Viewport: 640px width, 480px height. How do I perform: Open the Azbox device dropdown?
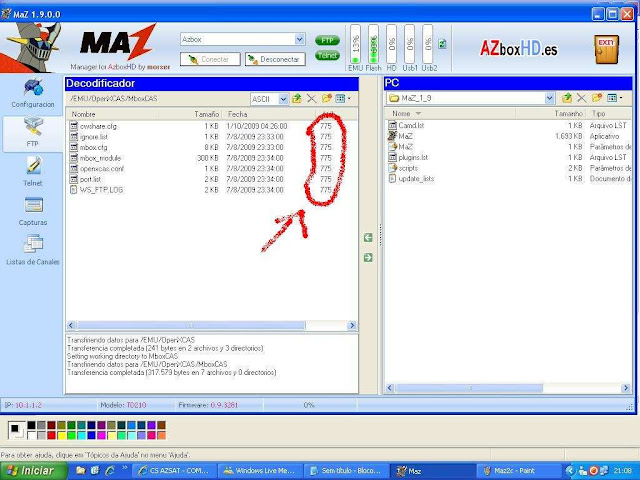299,39
